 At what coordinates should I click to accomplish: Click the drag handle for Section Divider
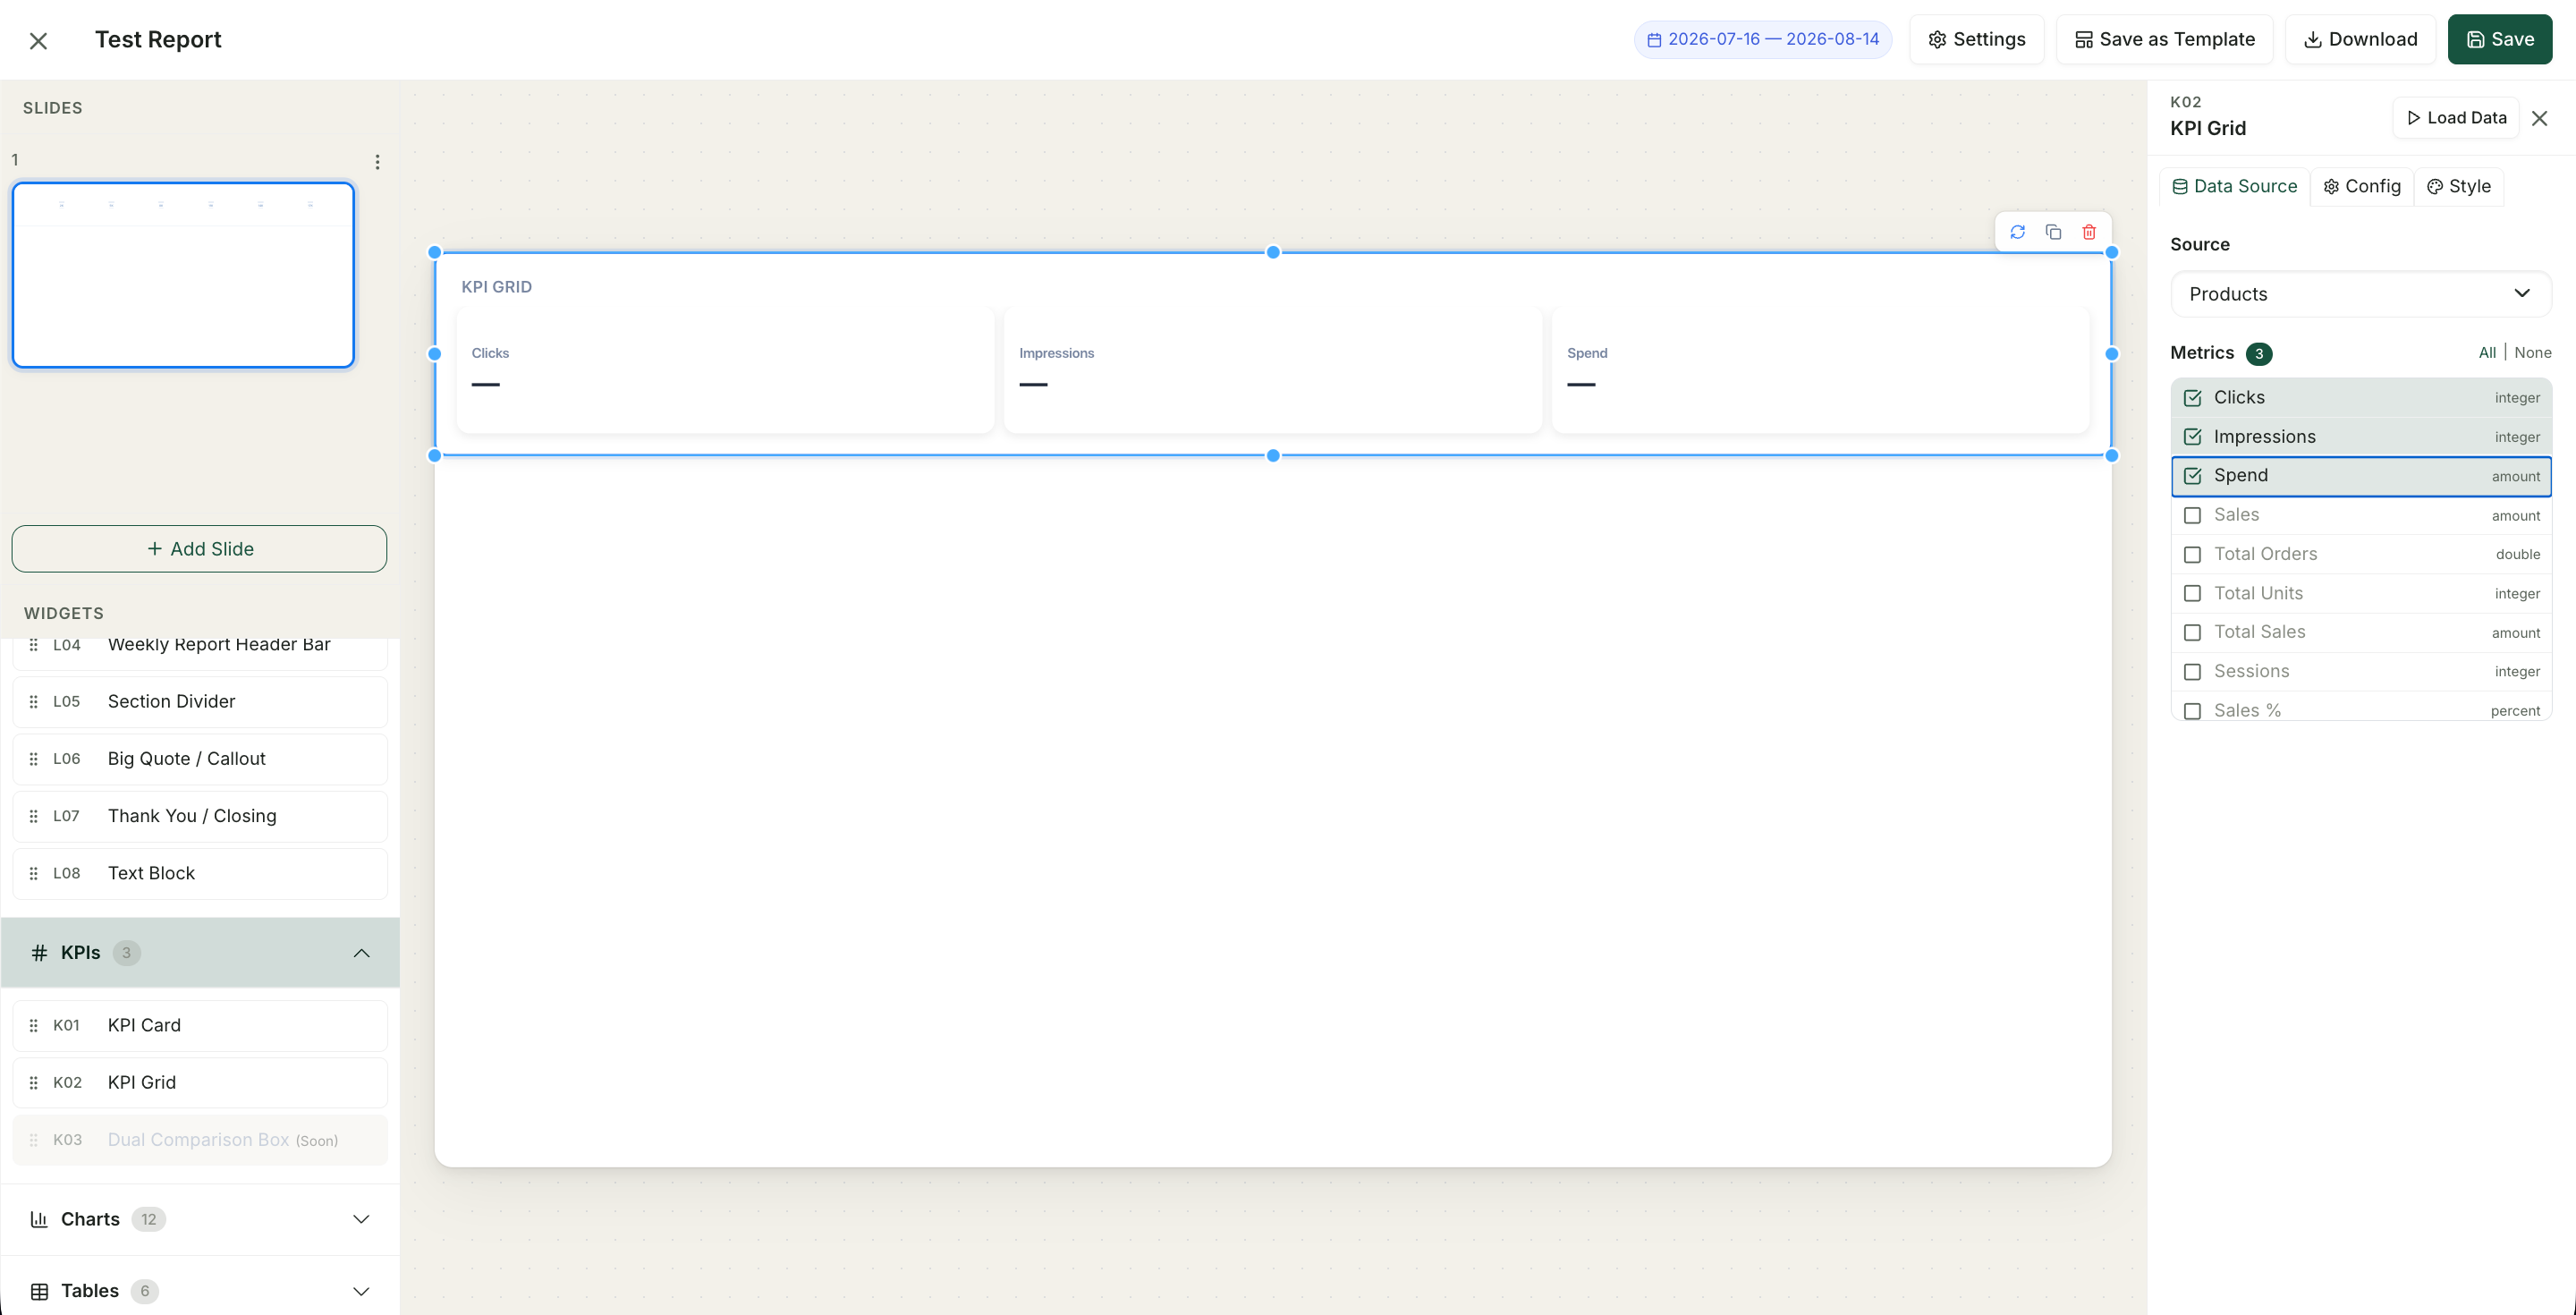pos(33,702)
